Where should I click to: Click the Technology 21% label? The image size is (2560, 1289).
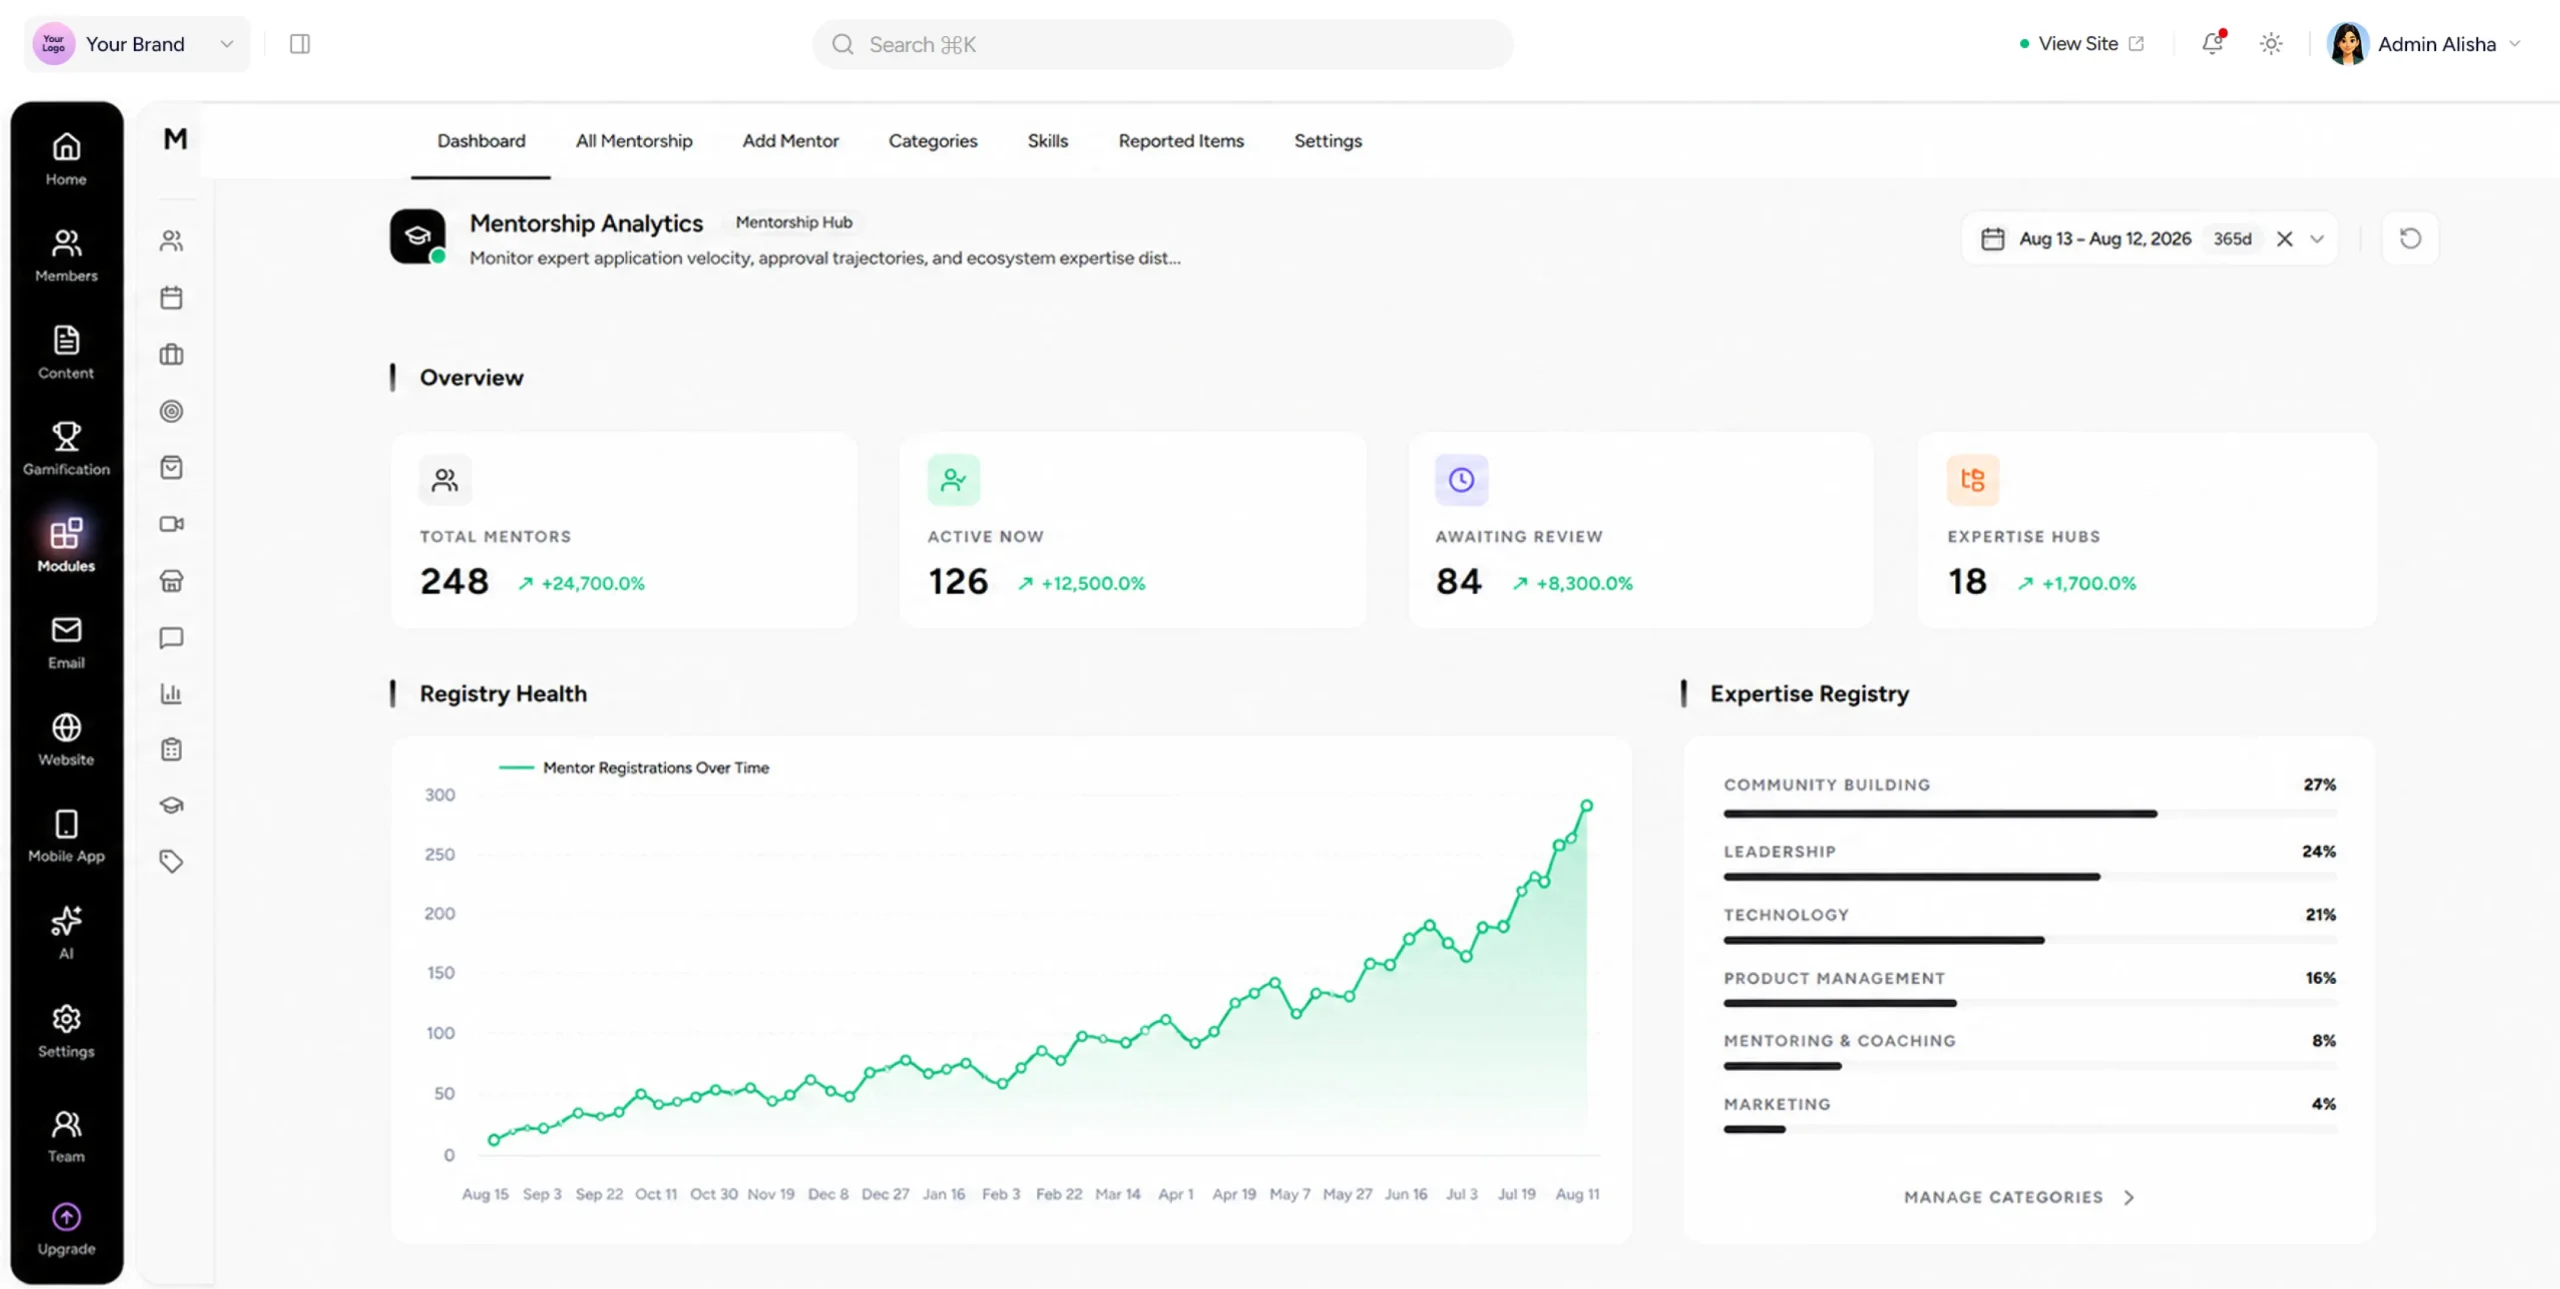tap(2321, 915)
